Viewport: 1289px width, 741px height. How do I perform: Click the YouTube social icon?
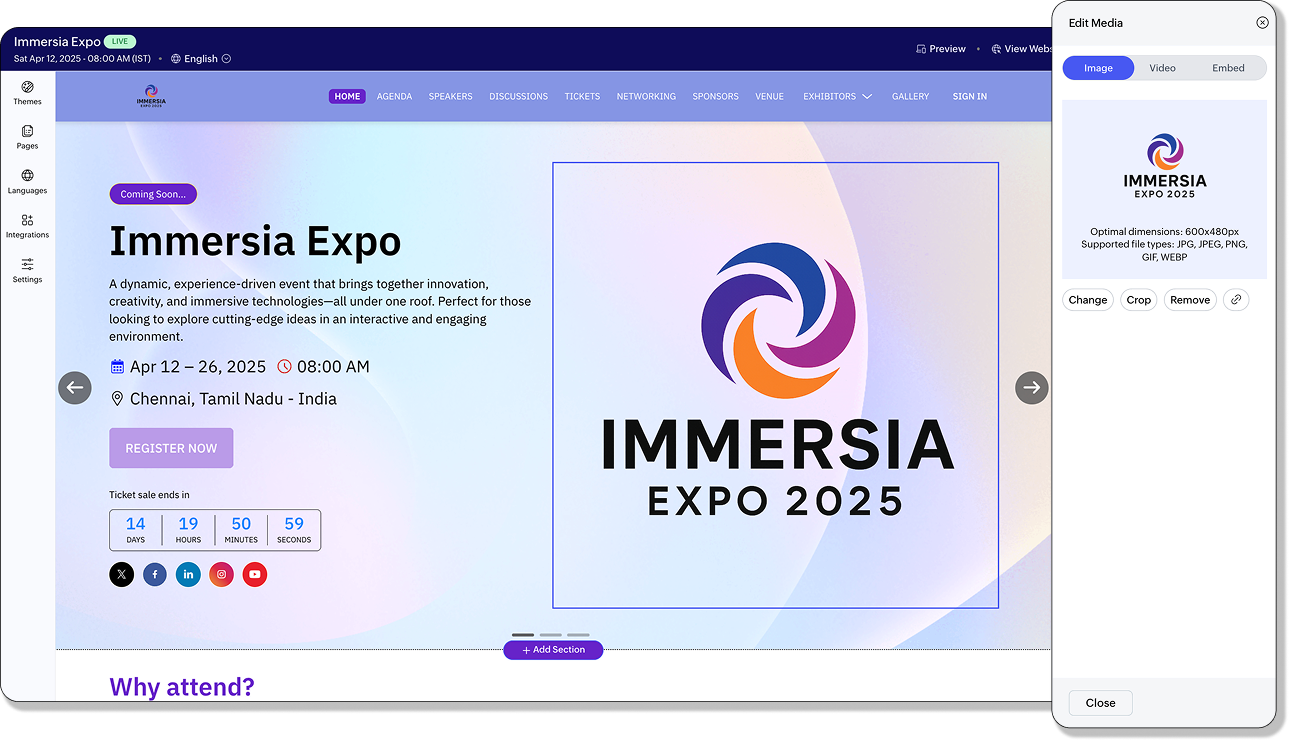[x=255, y=574]
